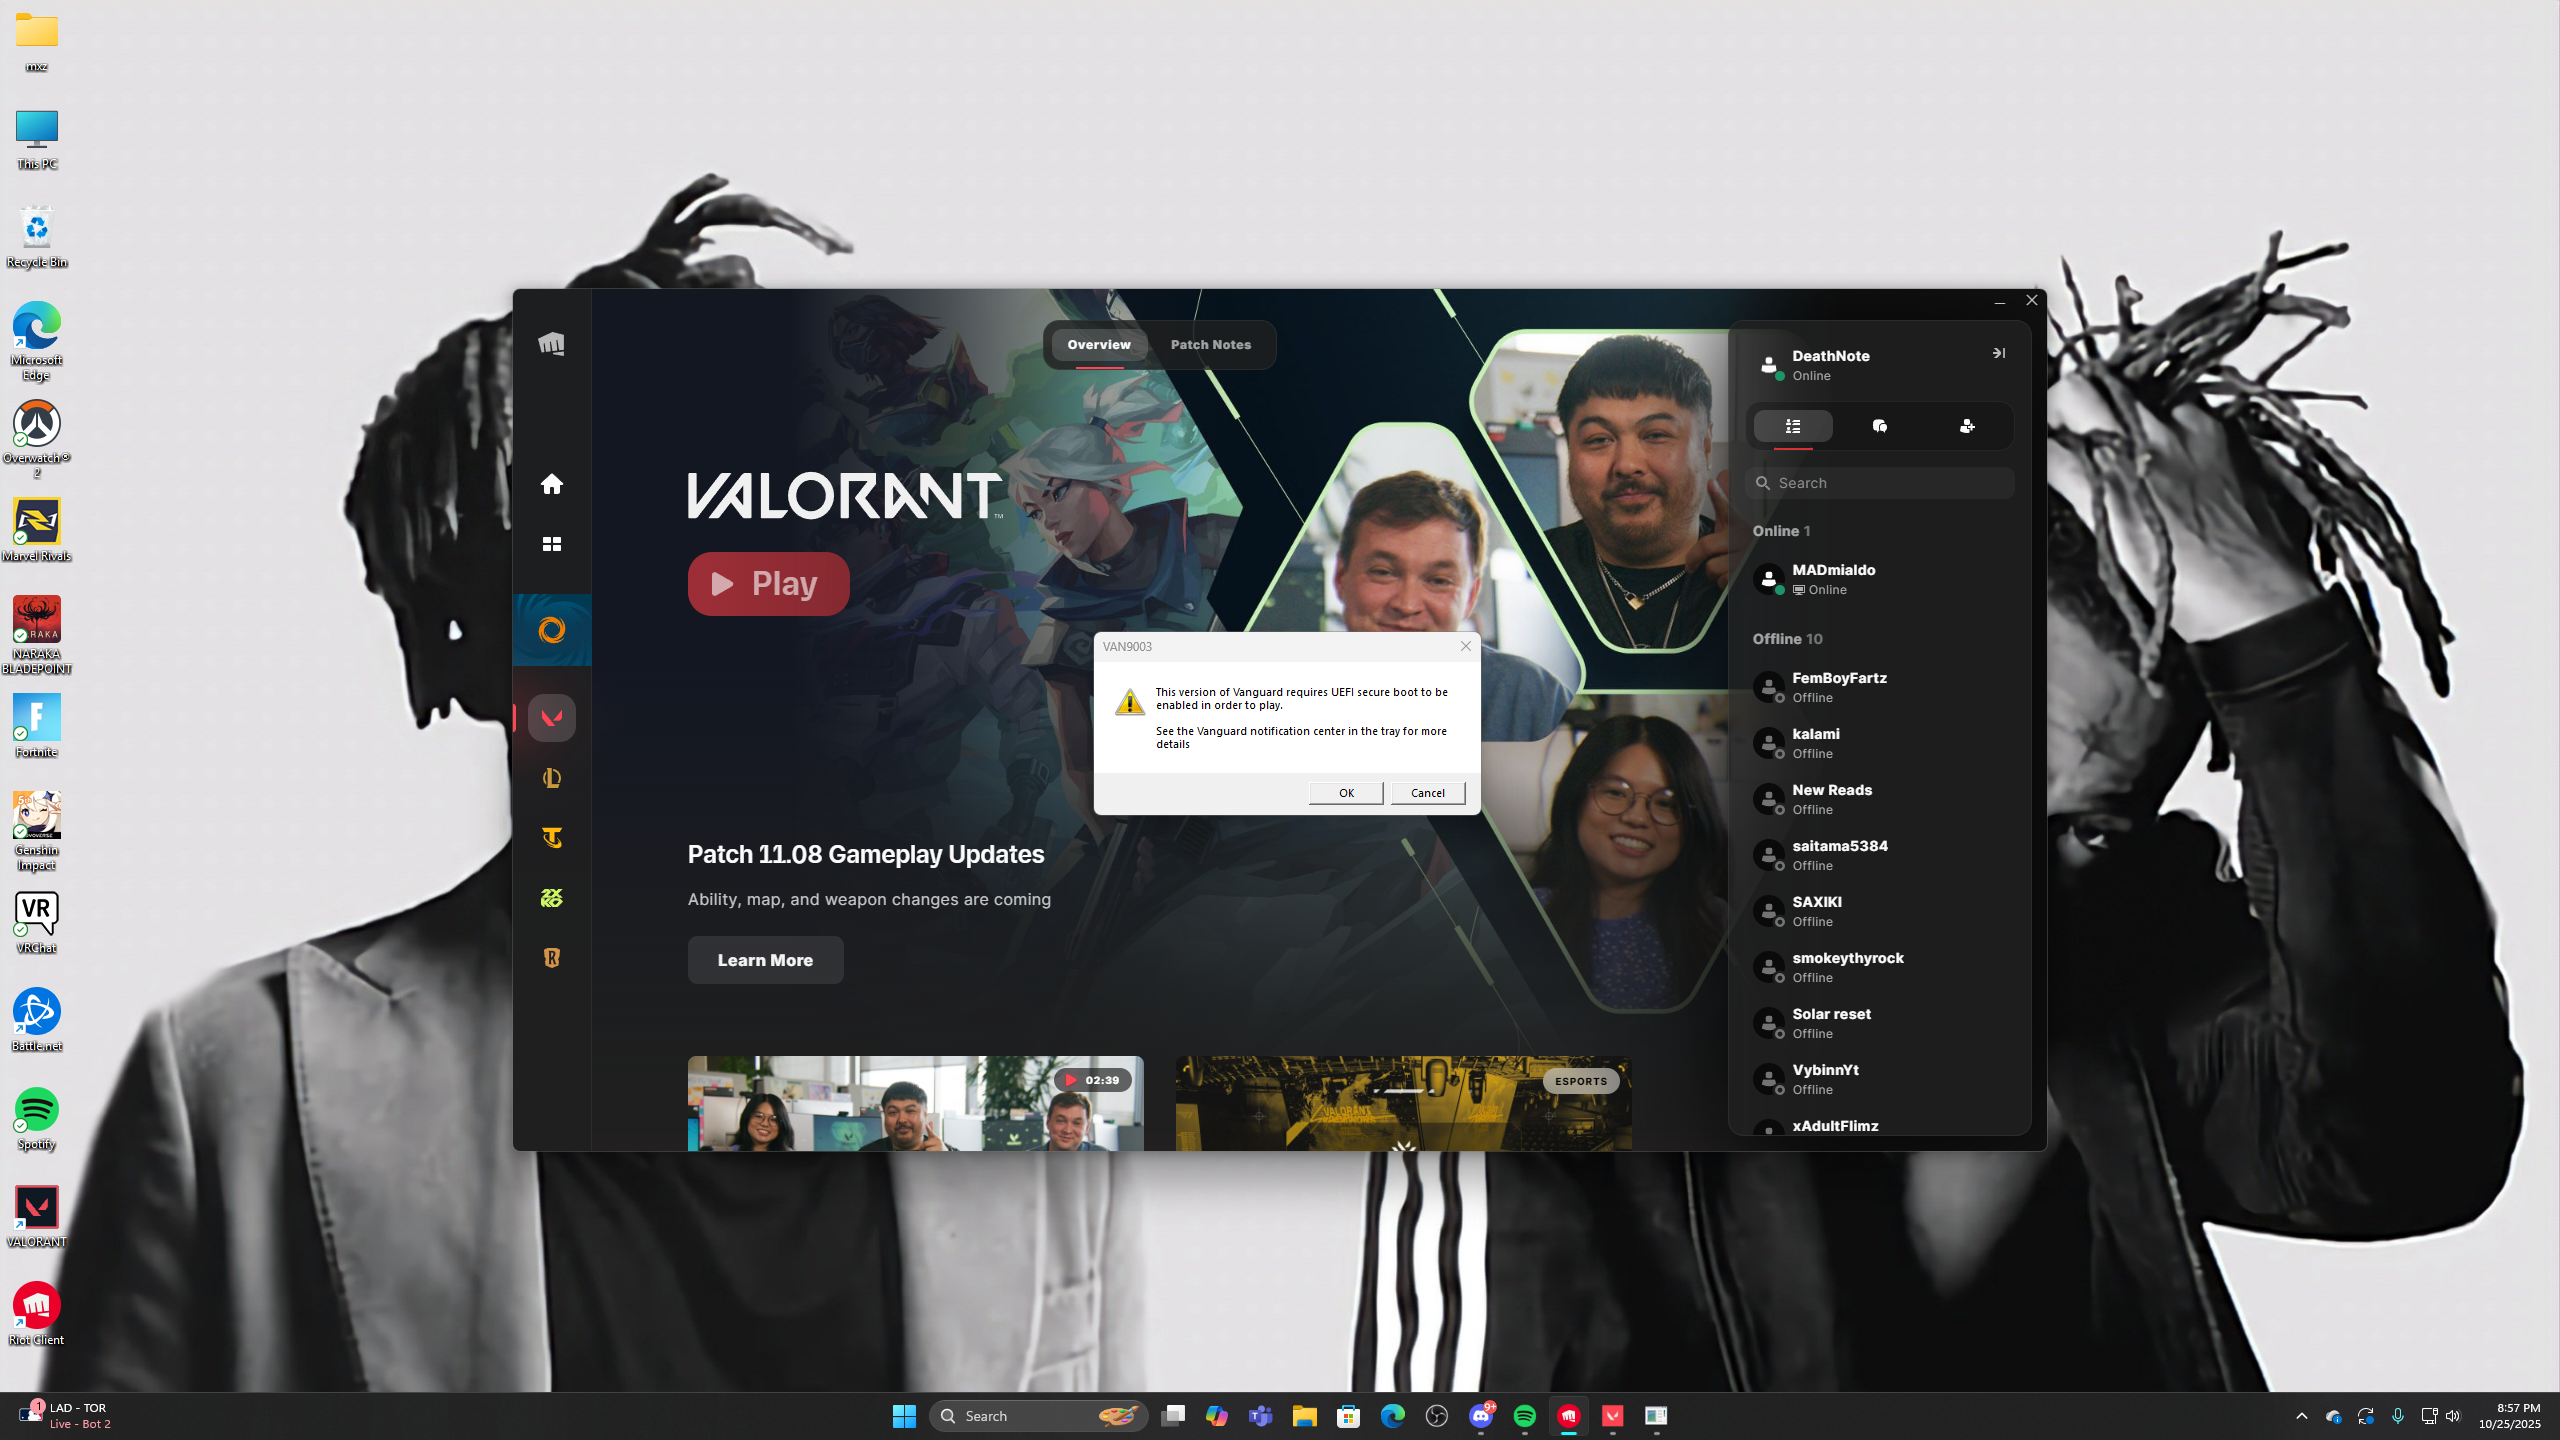The image size is (2560, 1440).
Task: Click the Riot Games fist logo icon
Action: pyautogui.click(x=551, y=344)
